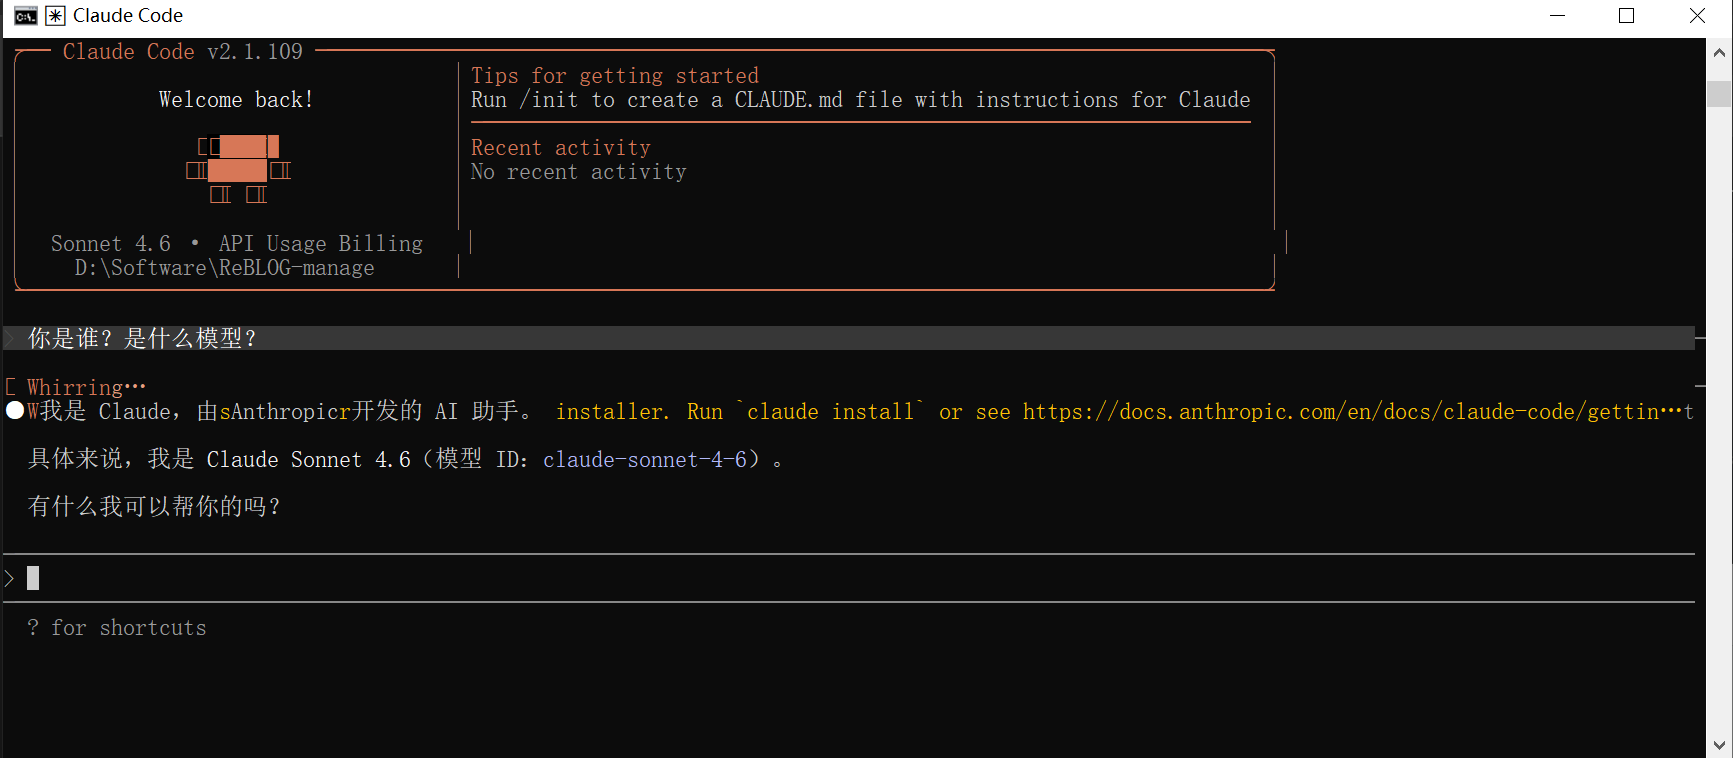
Task: Select the 'Tips for getting started' heading
Action: pos(614,76)
